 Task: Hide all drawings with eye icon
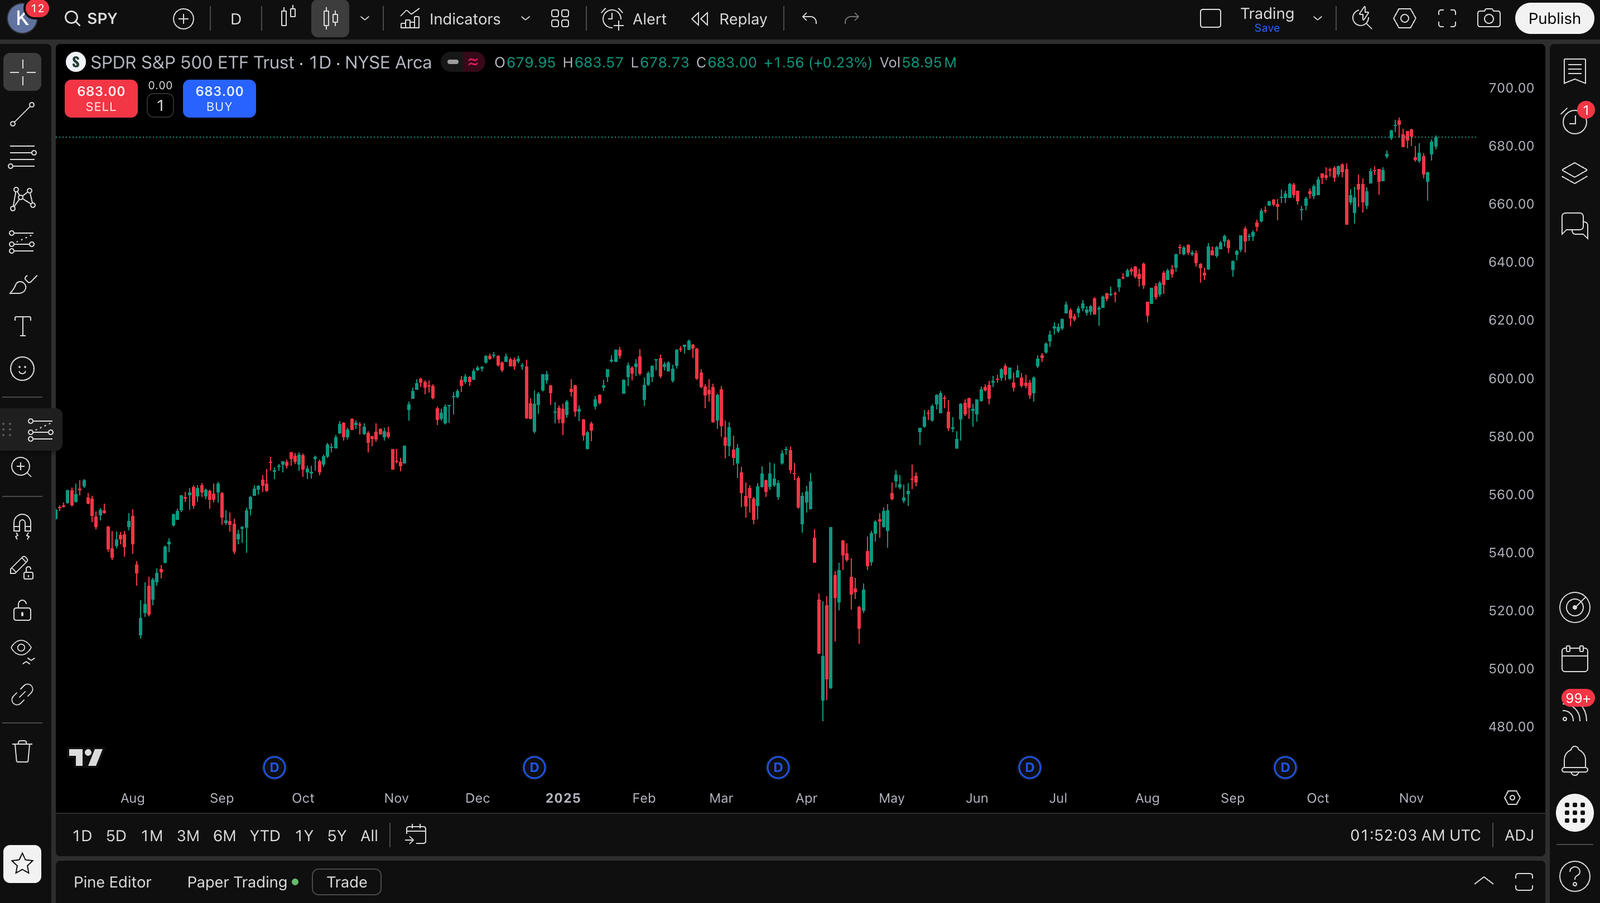tap(22, 651)
